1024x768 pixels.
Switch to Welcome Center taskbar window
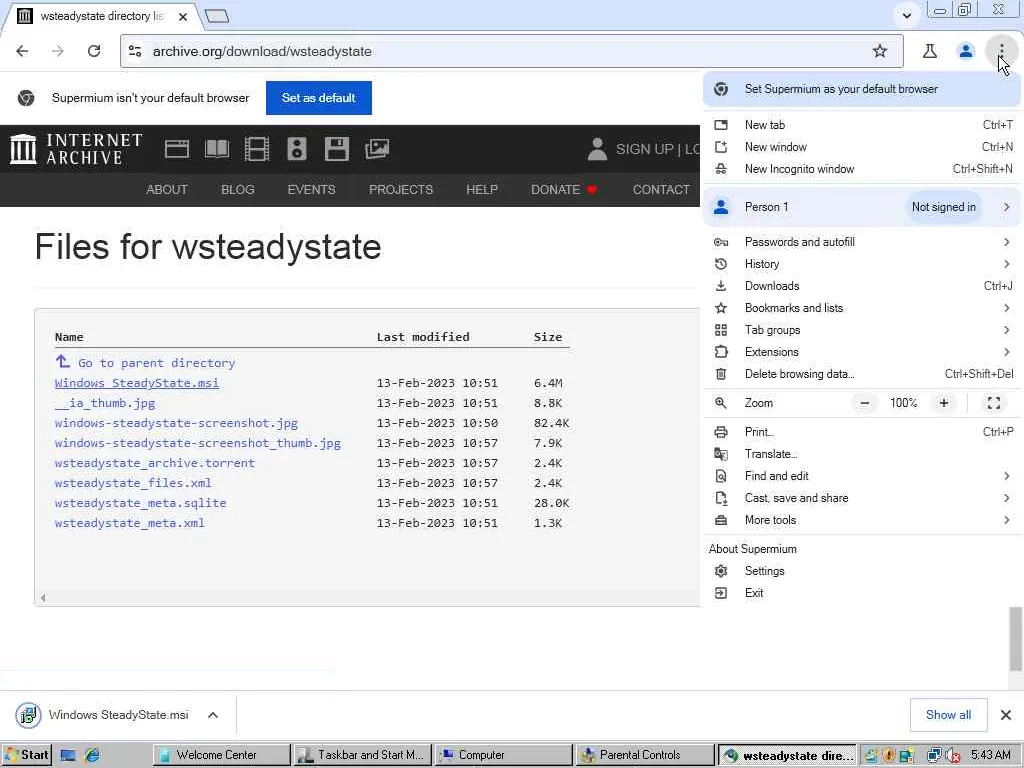coord(221,755)
